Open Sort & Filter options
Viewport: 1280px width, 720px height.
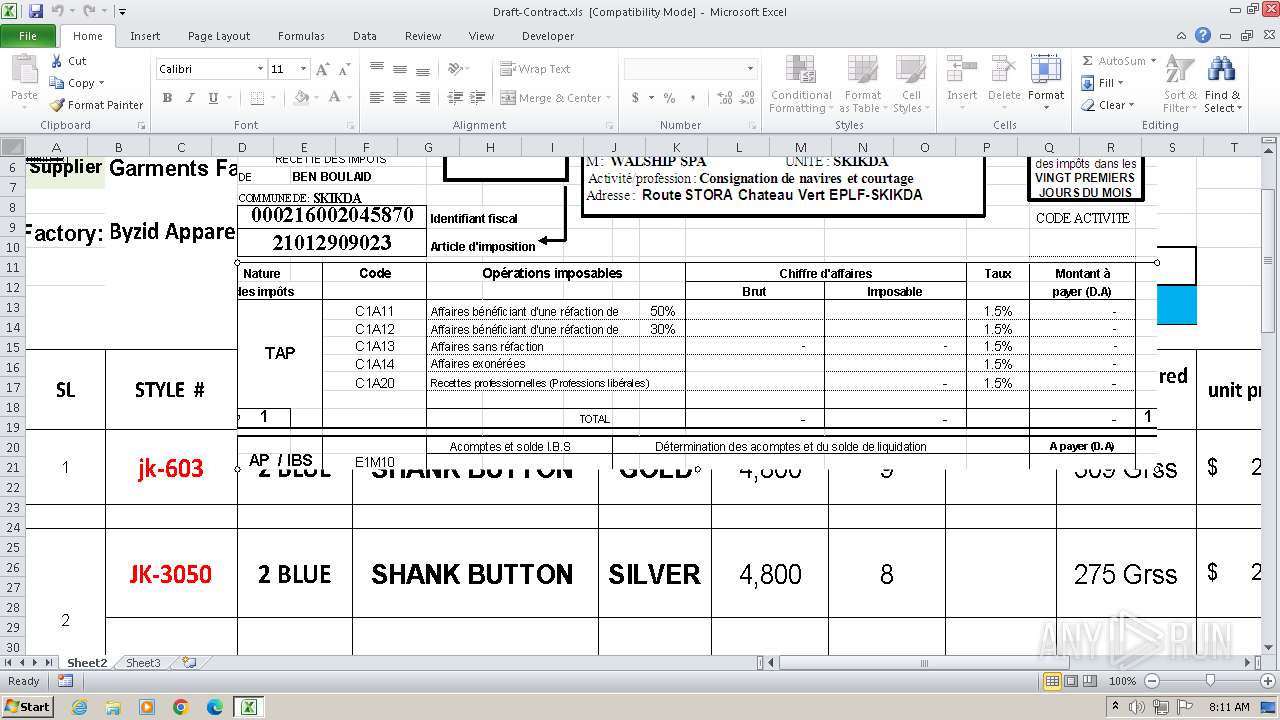1180,85
